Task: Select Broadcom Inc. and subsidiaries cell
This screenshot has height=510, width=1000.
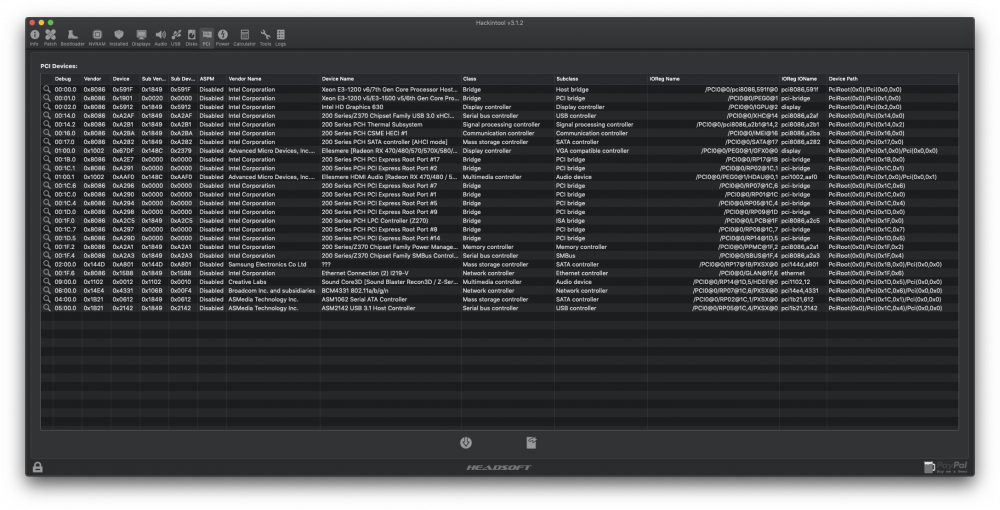Action: pos(272,290)
